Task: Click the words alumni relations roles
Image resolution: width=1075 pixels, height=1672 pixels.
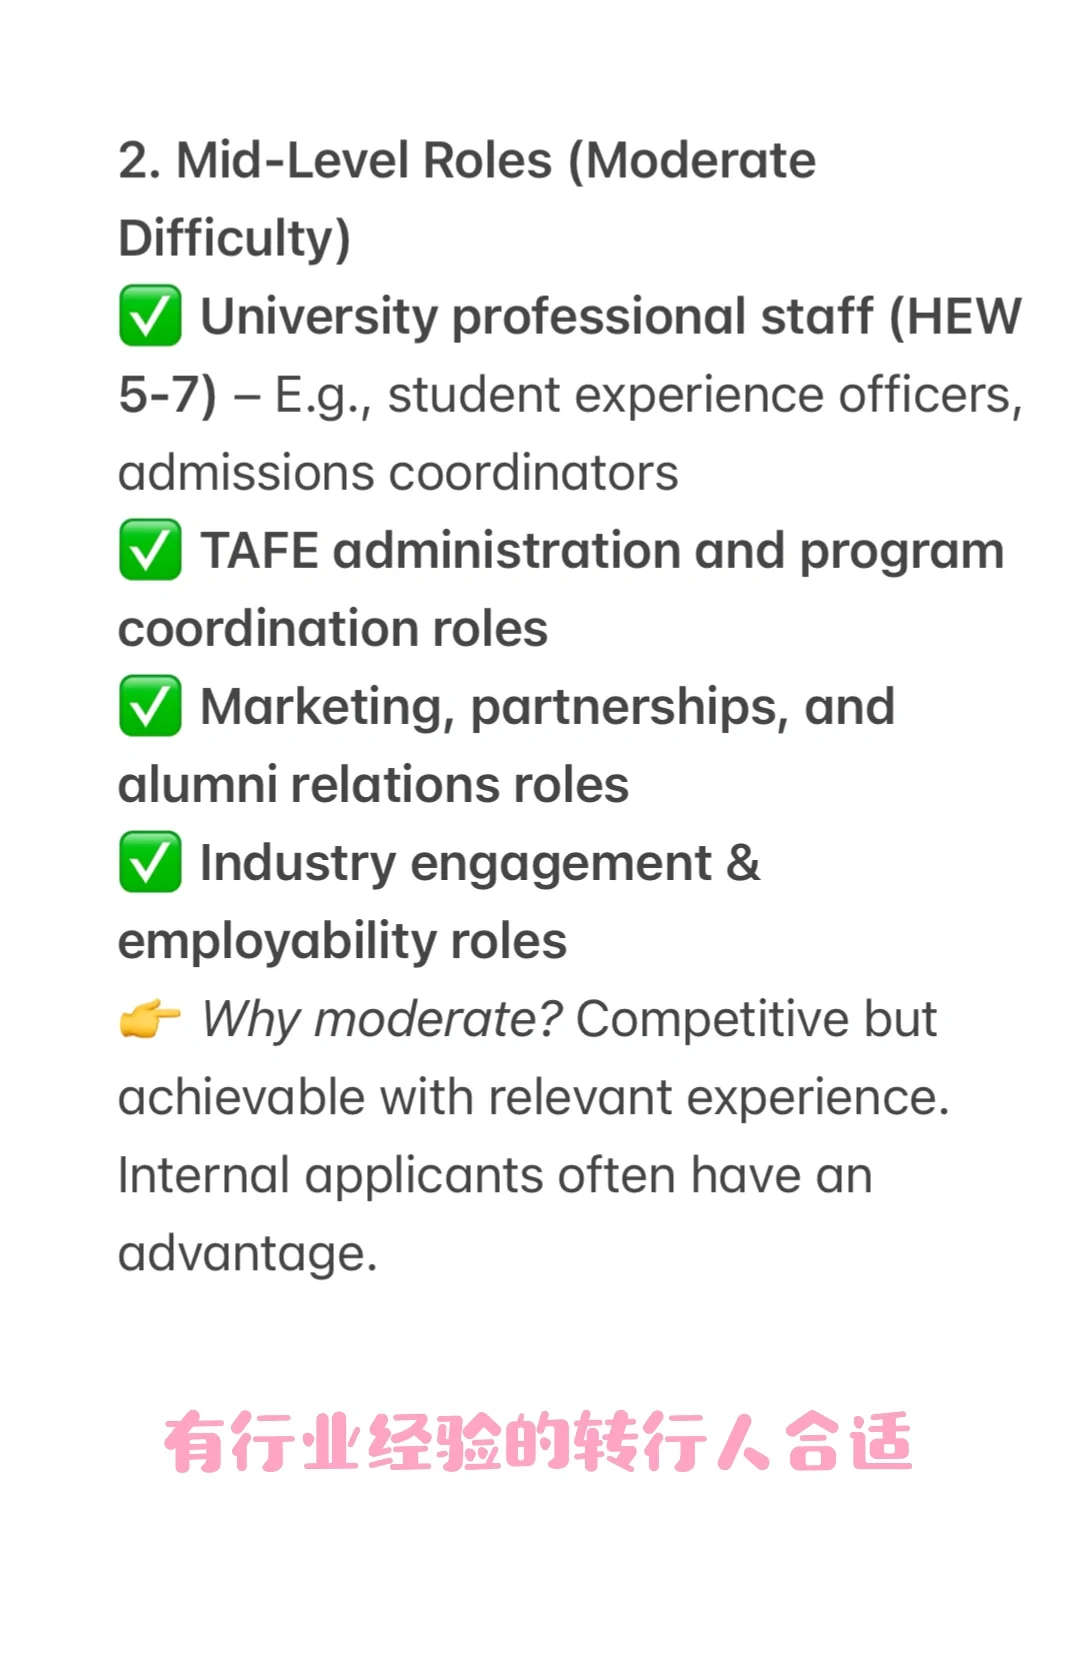Action: [x=374, y=785]
